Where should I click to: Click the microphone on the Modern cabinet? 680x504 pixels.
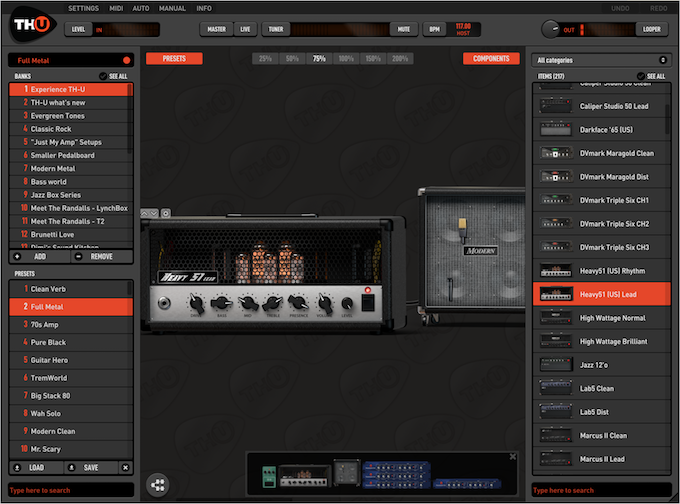point(463,230)
